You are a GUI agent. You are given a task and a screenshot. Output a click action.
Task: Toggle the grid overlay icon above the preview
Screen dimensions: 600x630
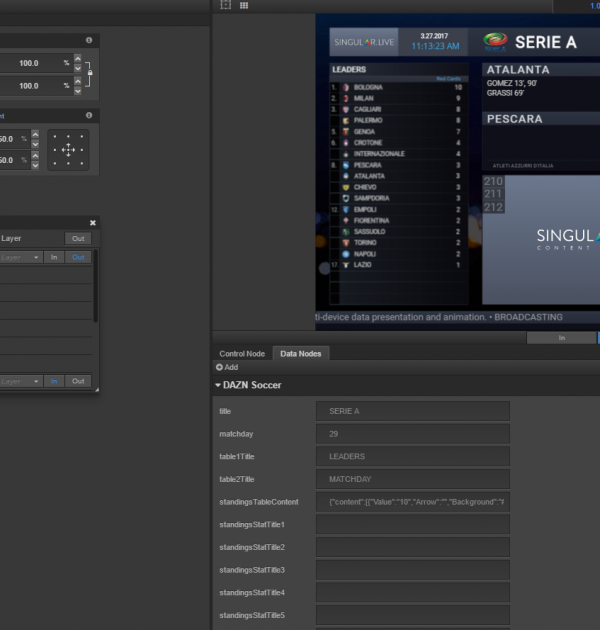[x=244, y=5]
